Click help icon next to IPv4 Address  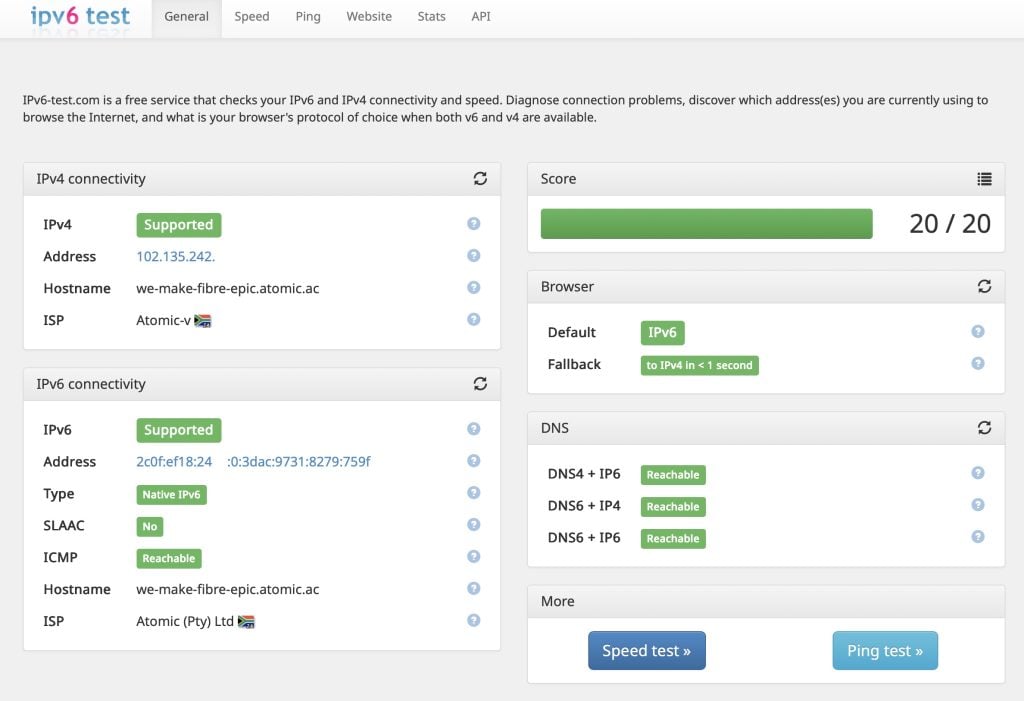pos(473,255)
